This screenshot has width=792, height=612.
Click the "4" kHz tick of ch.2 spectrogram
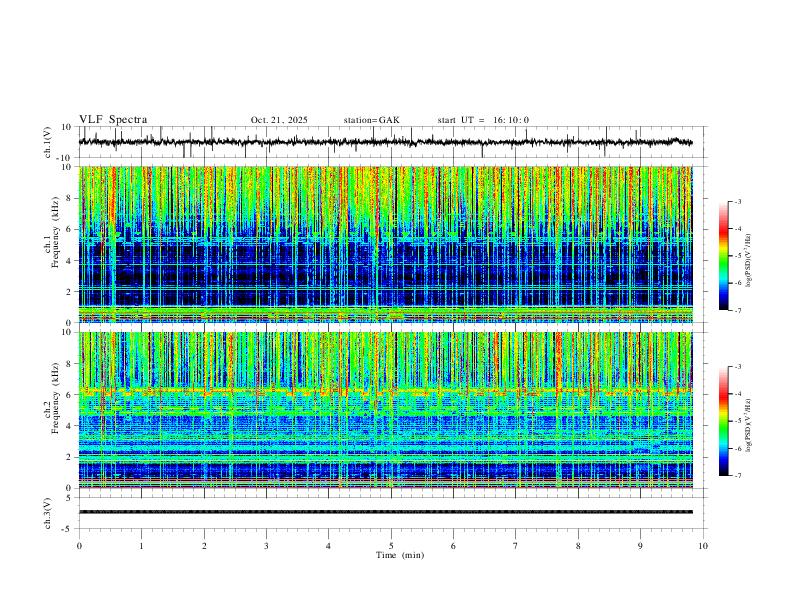70,426
